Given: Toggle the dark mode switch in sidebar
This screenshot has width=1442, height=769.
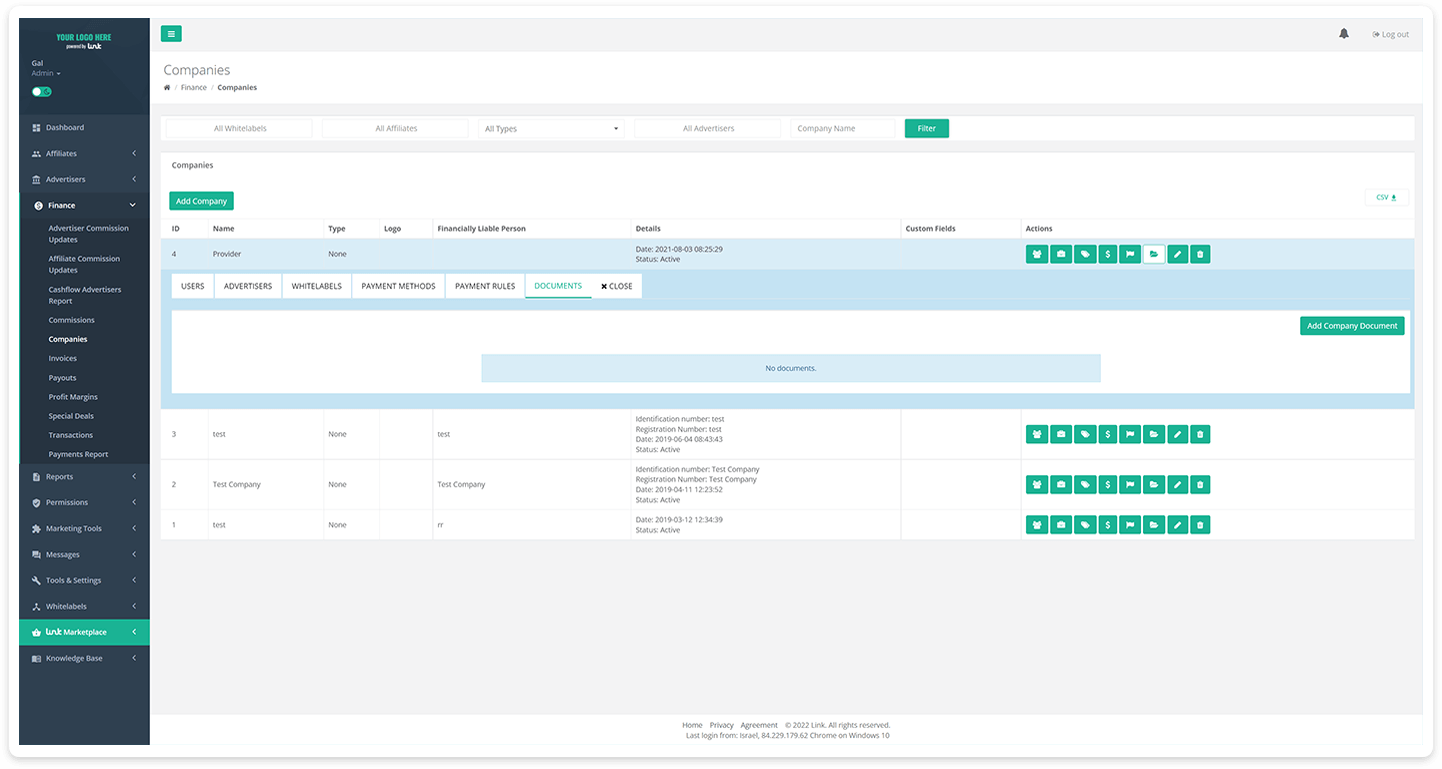Looking at the screenshot, I should click(41, 92).
